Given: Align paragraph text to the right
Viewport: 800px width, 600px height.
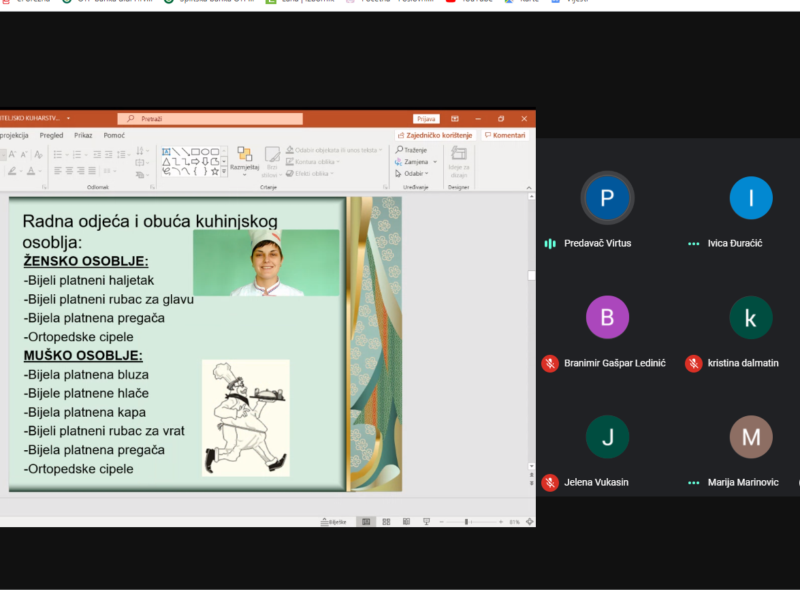Looking at the screenshot, I should pos(81,170).
